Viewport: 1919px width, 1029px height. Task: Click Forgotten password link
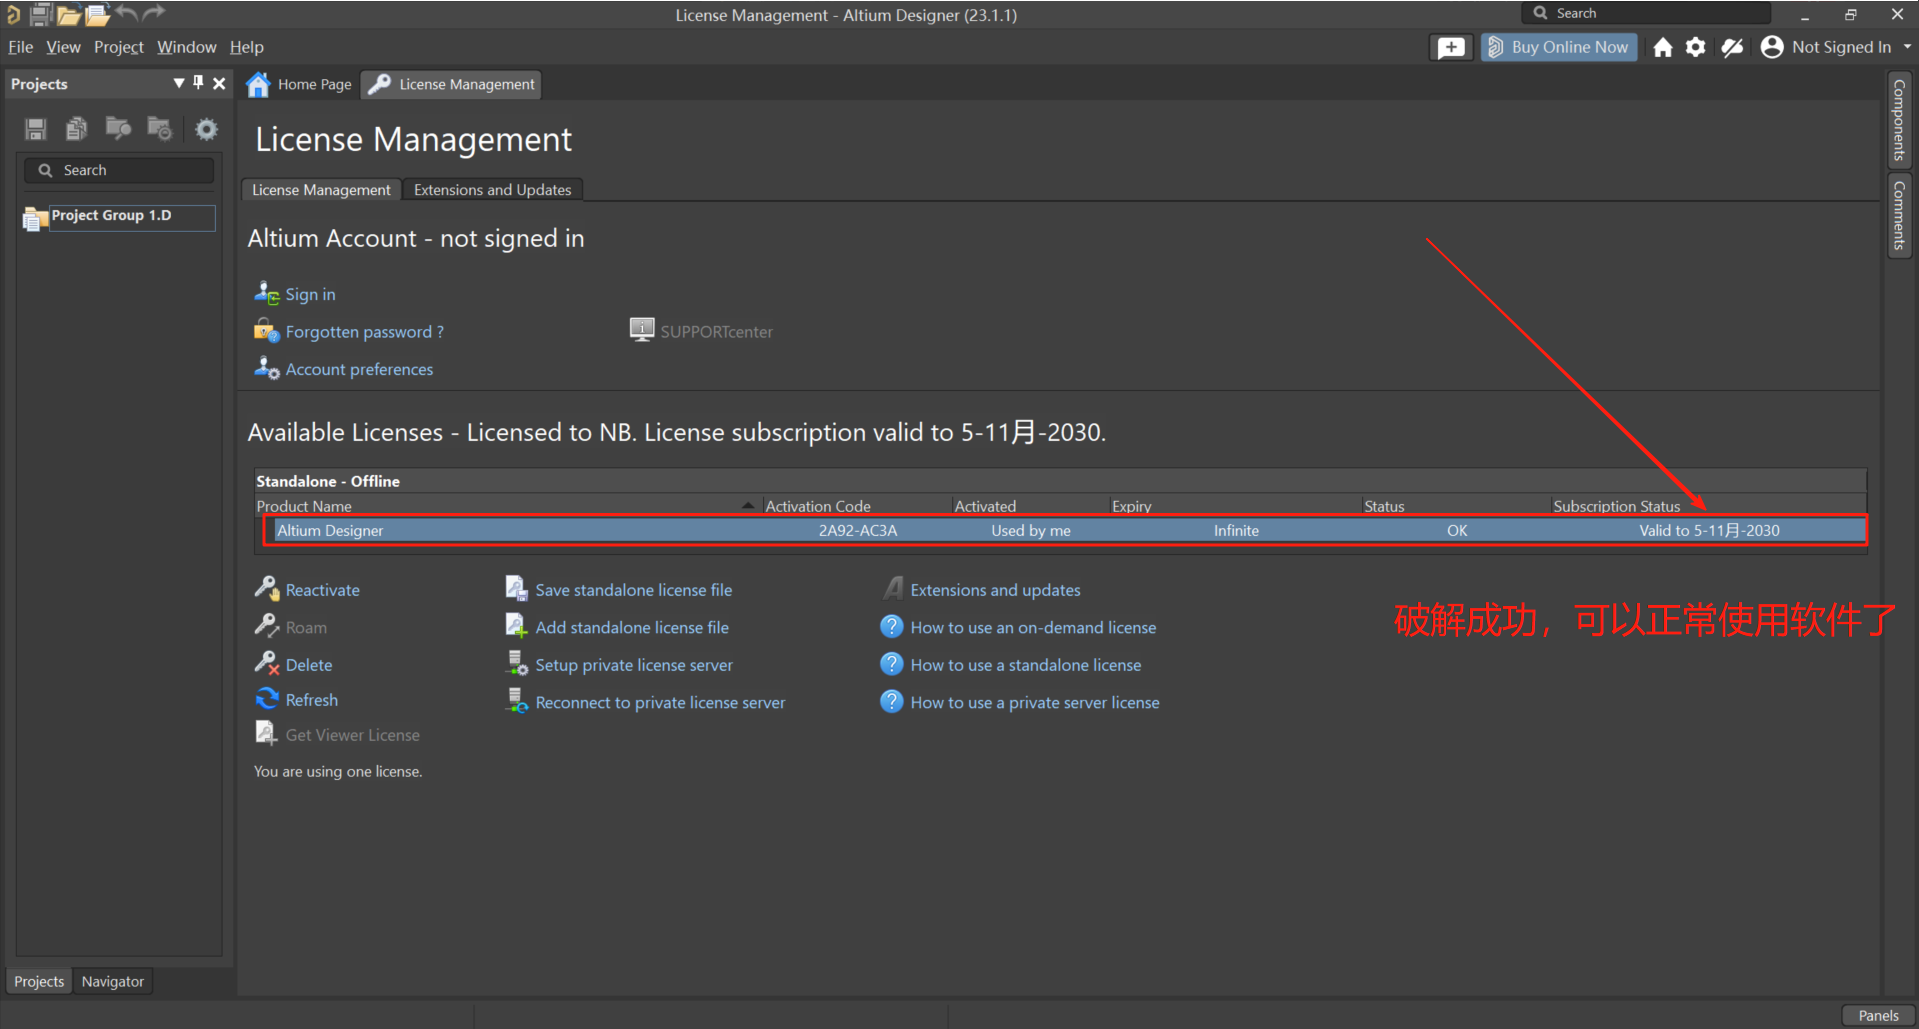pyautogui.click(x=364, y=332)
